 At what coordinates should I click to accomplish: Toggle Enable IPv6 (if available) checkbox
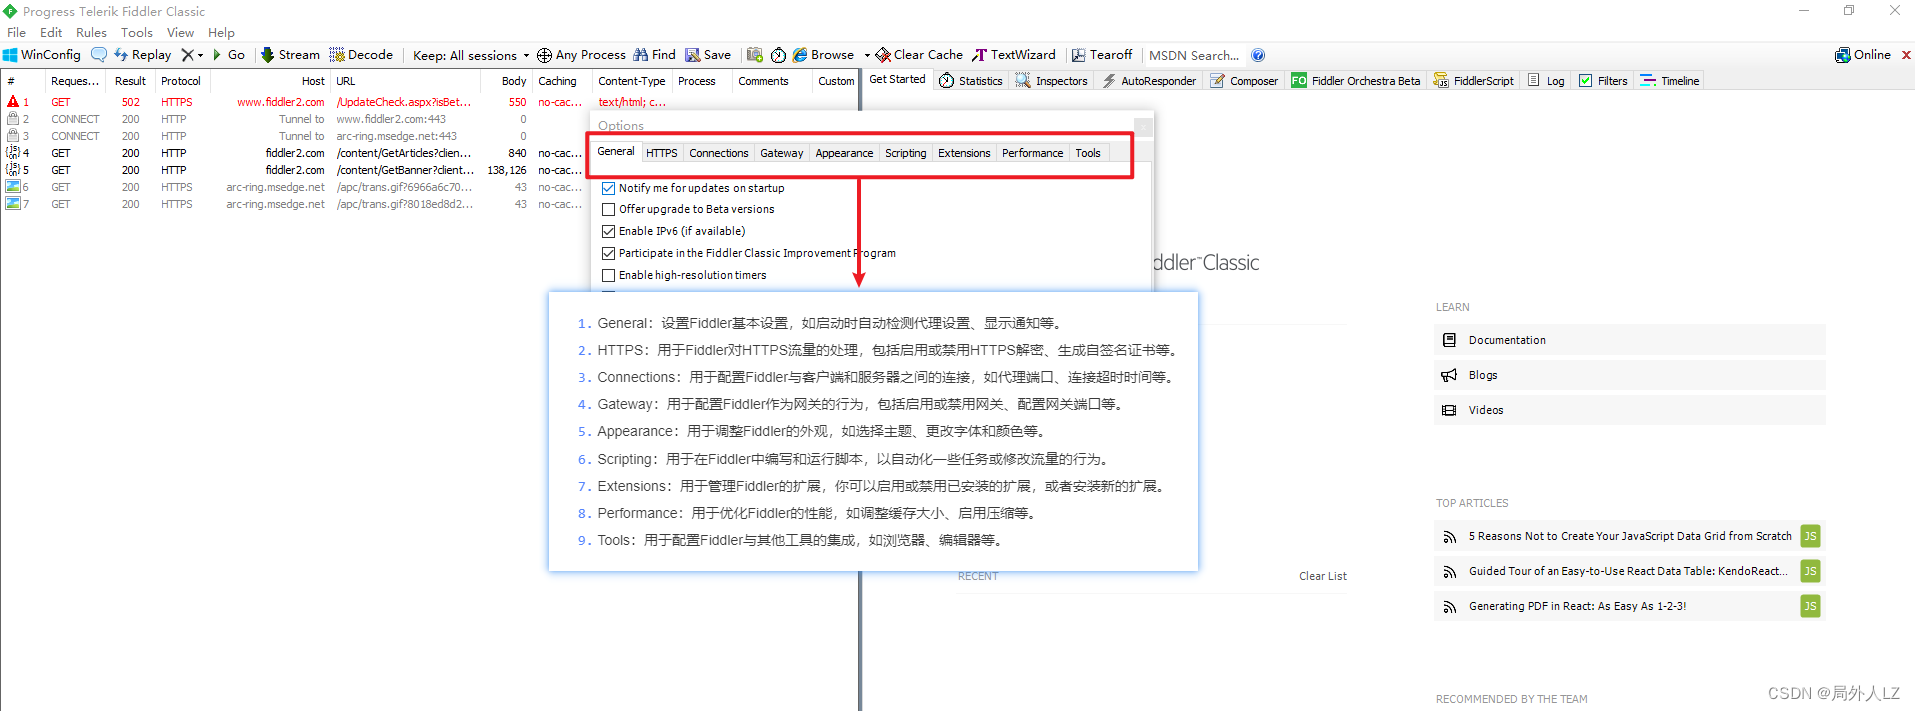coord(608,231)
